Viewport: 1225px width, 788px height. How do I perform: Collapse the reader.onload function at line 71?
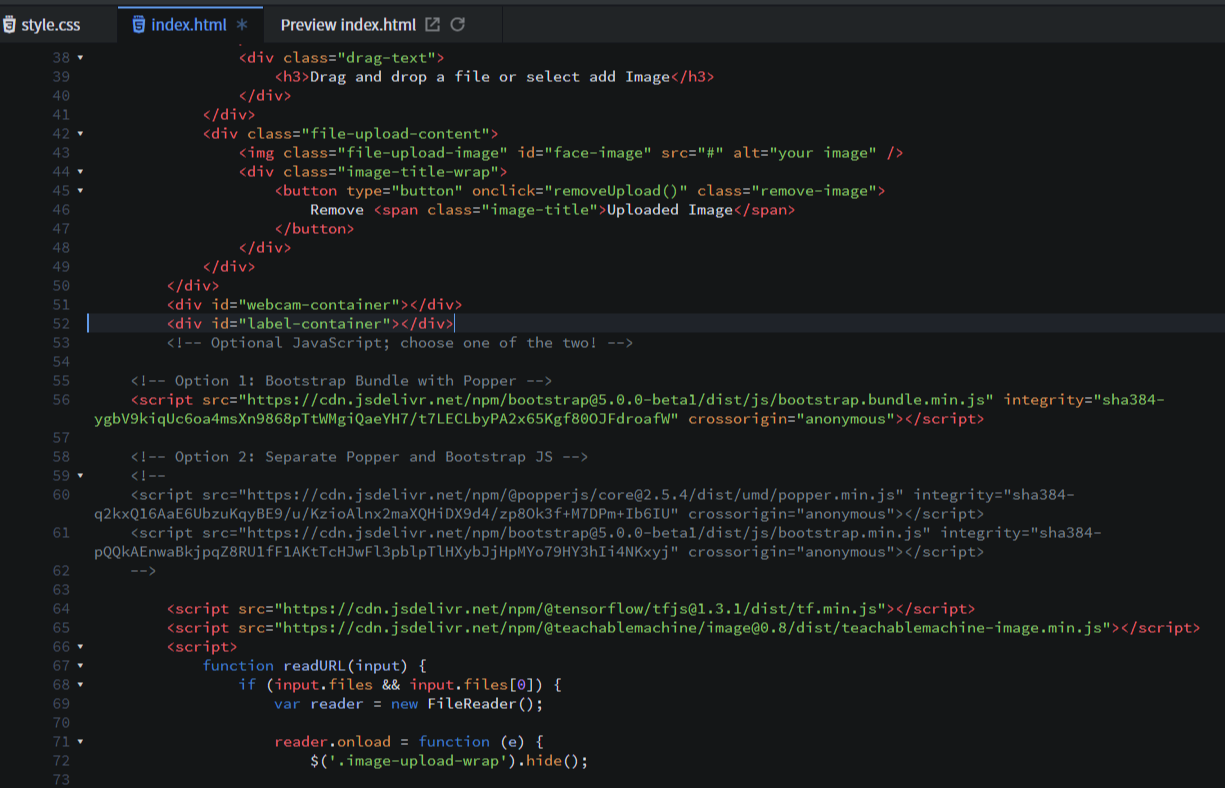click(x=80, y=742)
